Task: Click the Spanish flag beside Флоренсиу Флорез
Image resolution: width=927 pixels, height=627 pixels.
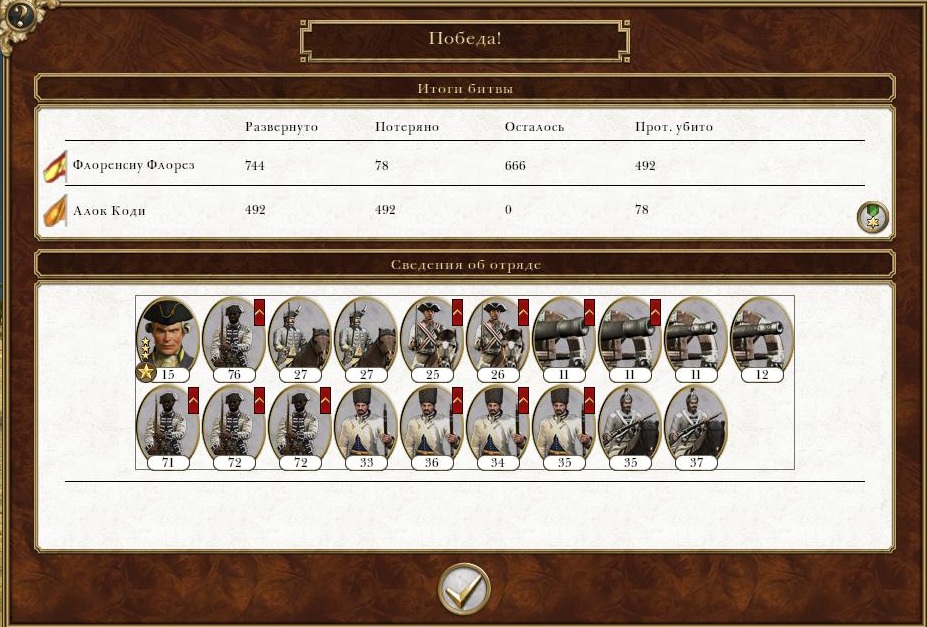Action: pos(55,167)
